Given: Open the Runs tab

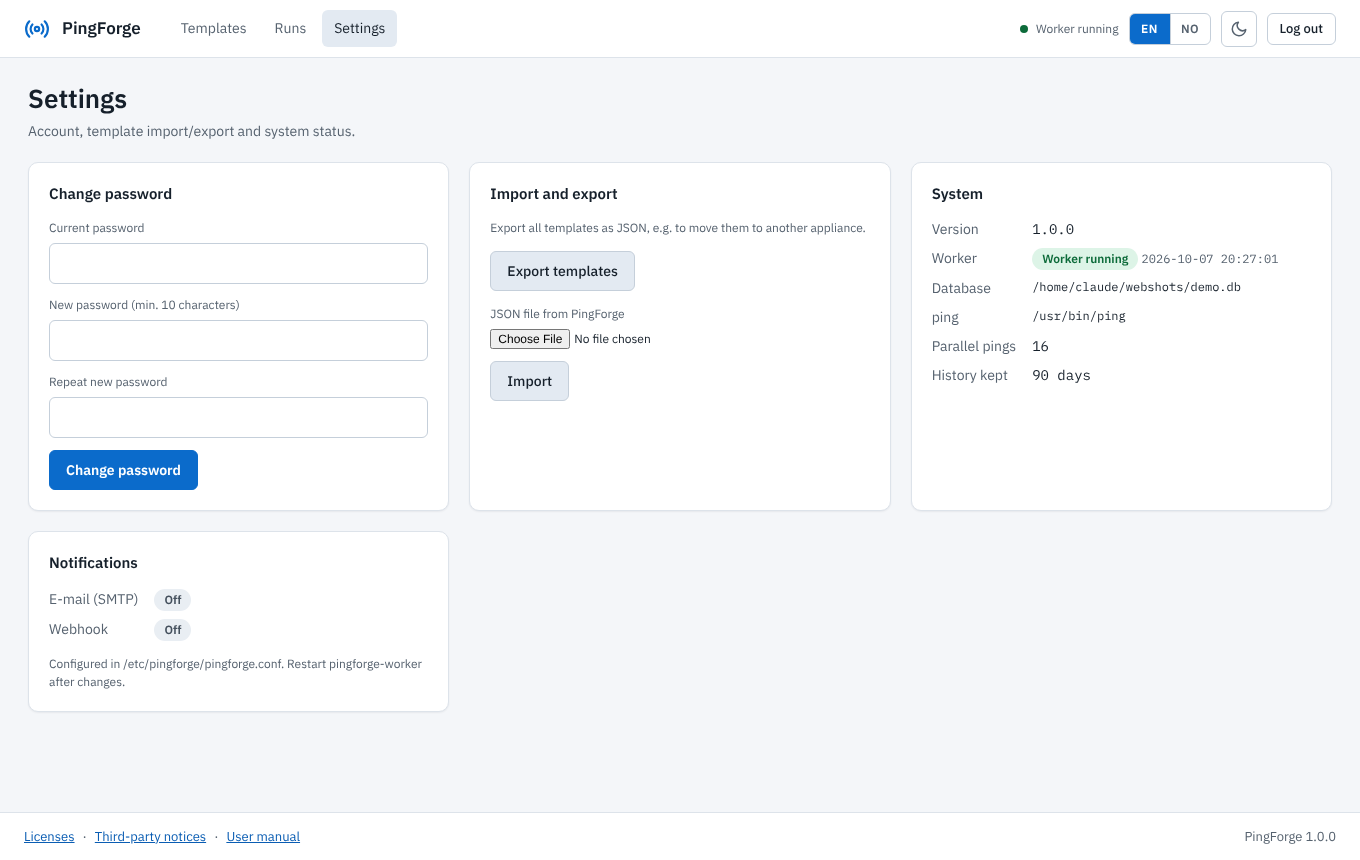Looking at the screenshot, I should point(290,28).
